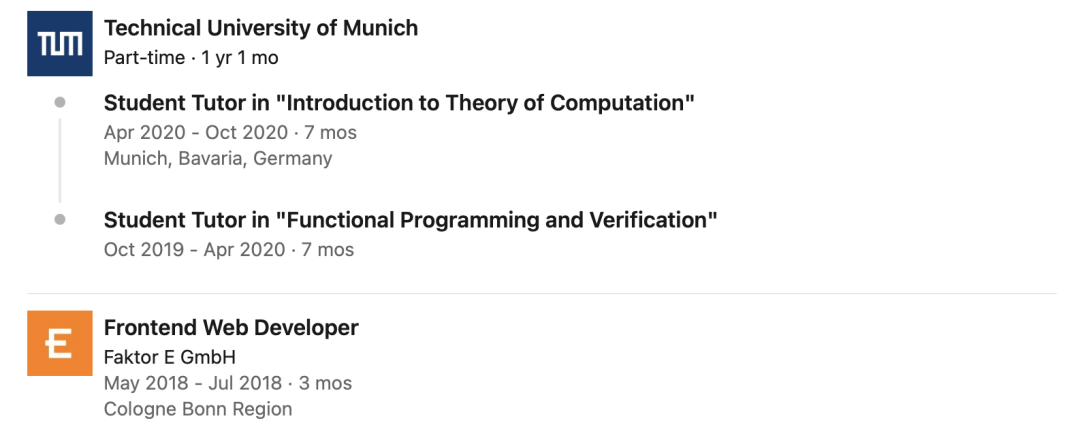Open the blue TUM university logo
This screenshot has width=1080, height=425.
pos(60,43)
